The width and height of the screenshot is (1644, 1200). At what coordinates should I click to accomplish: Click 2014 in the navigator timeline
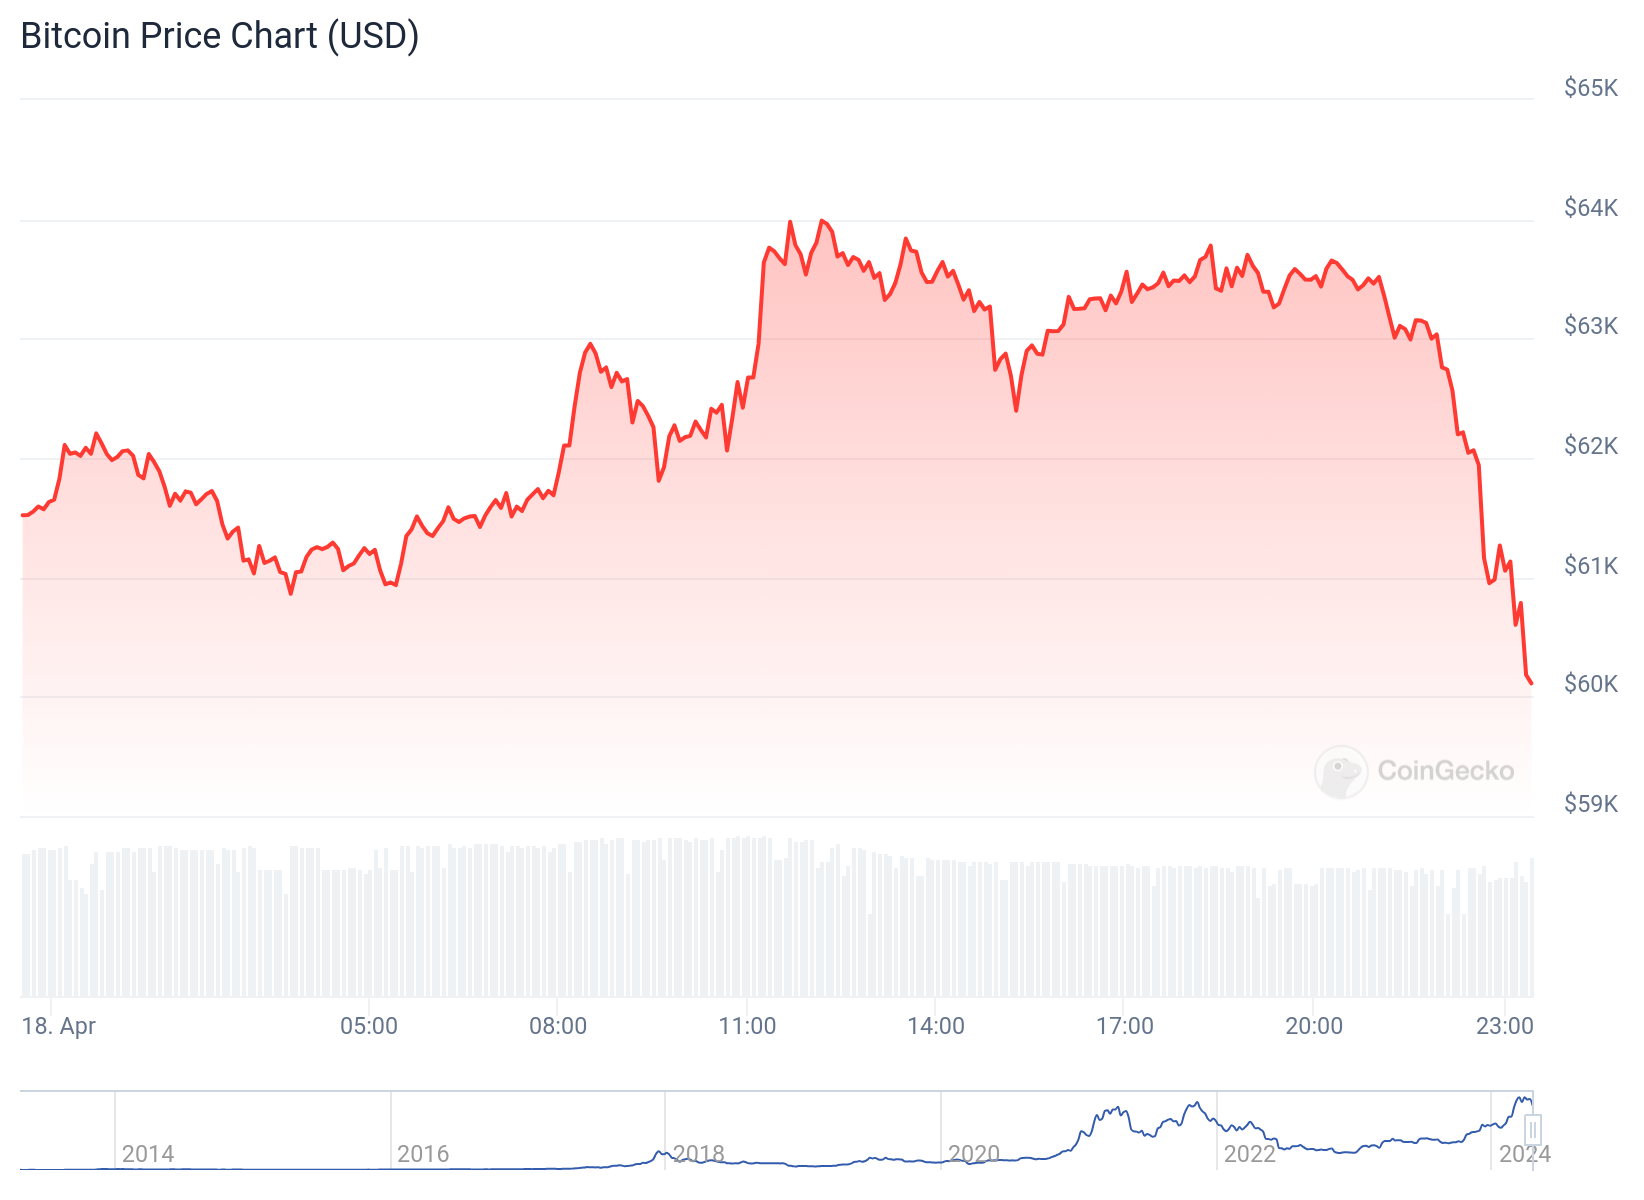(x=148, y=1154)
